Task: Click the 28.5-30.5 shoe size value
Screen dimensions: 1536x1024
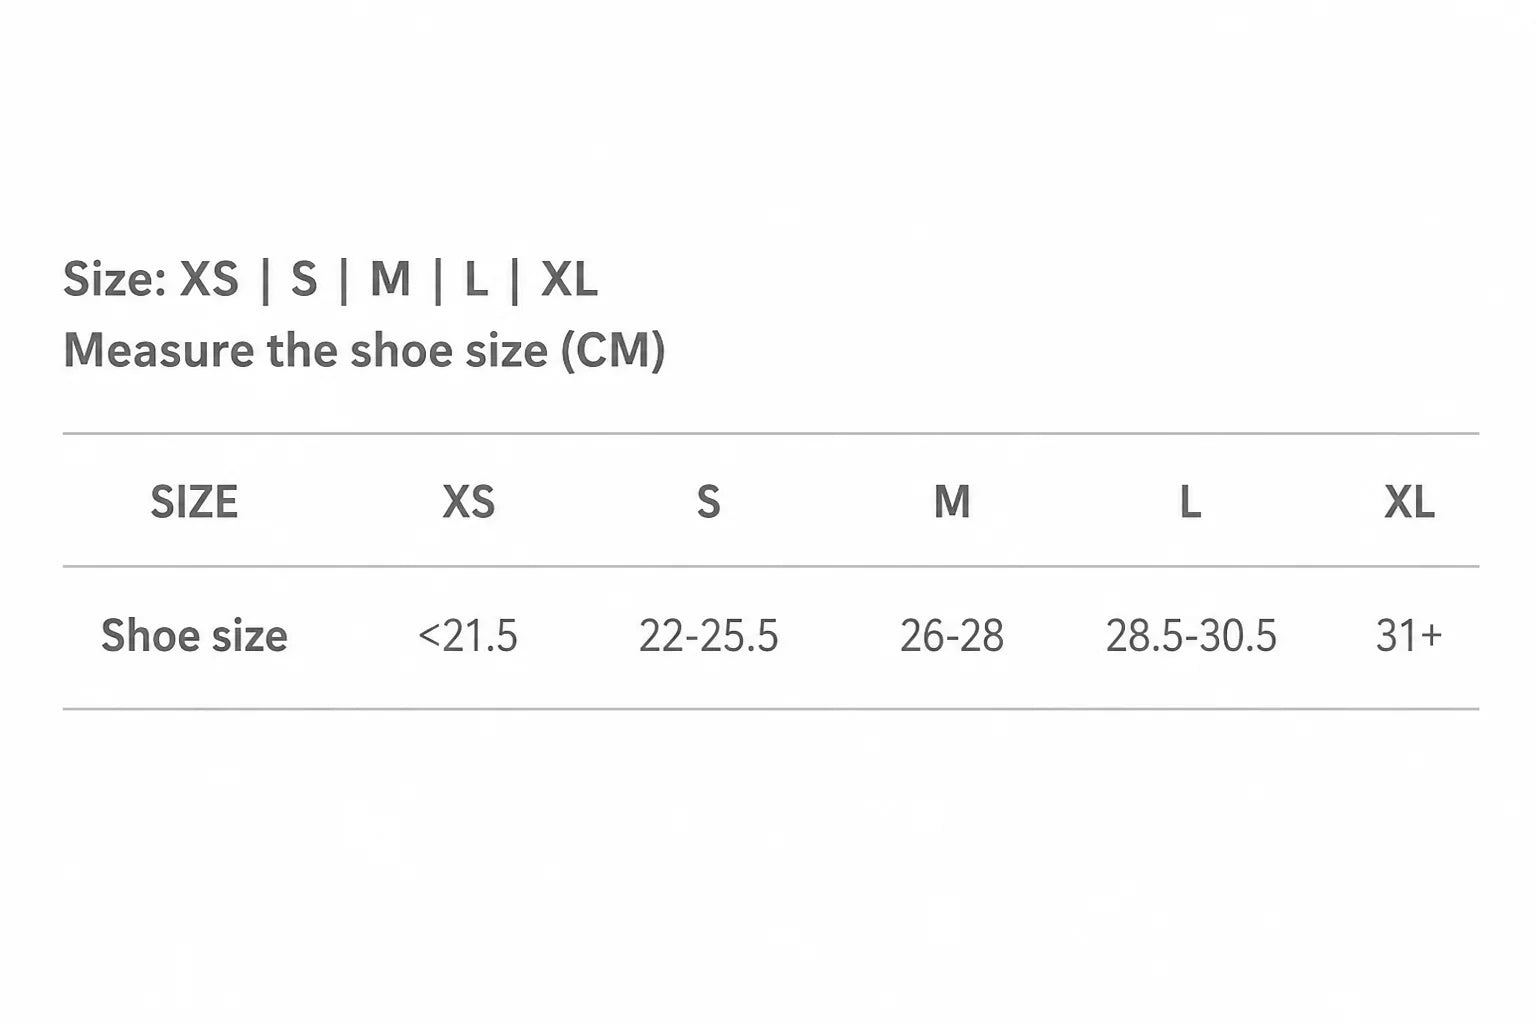Action: pyautogui.click(x=1191, y=636)
